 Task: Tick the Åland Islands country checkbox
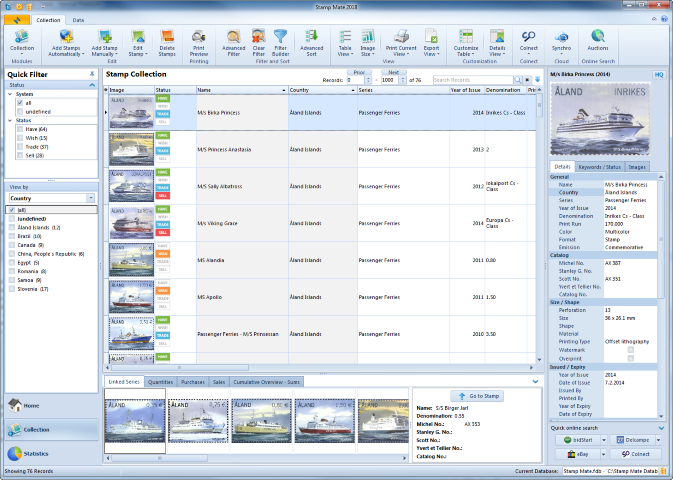tap(11, 228)
